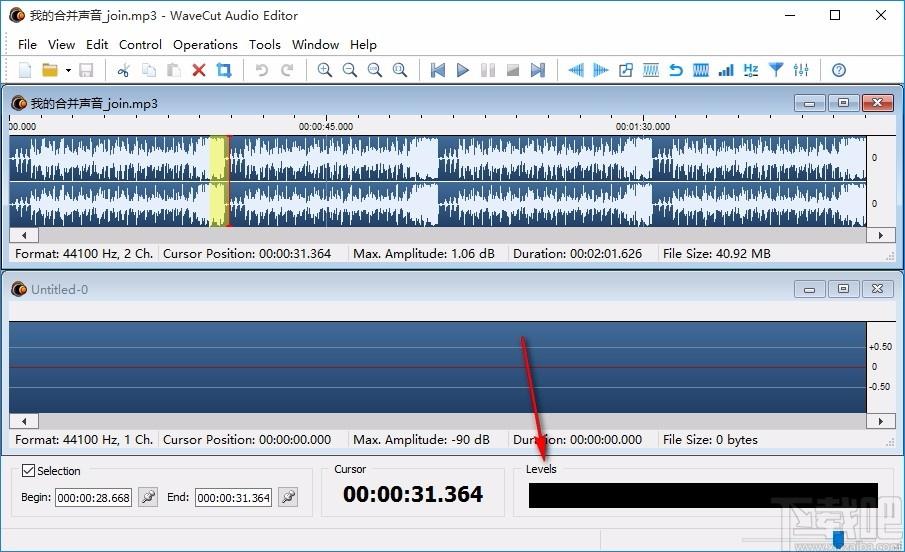Image resolution: width=905 pixels, height=552 pixels.
Task: Click the resize effect toolbar icon
Action: [626, 70]
